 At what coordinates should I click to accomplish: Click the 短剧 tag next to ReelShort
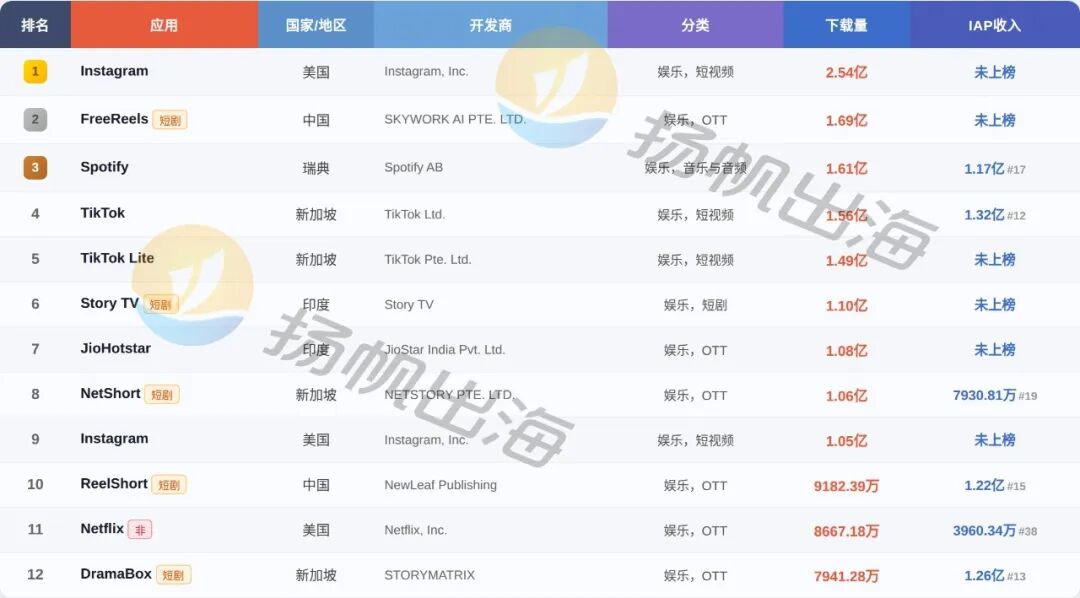[x=169, y=485]
